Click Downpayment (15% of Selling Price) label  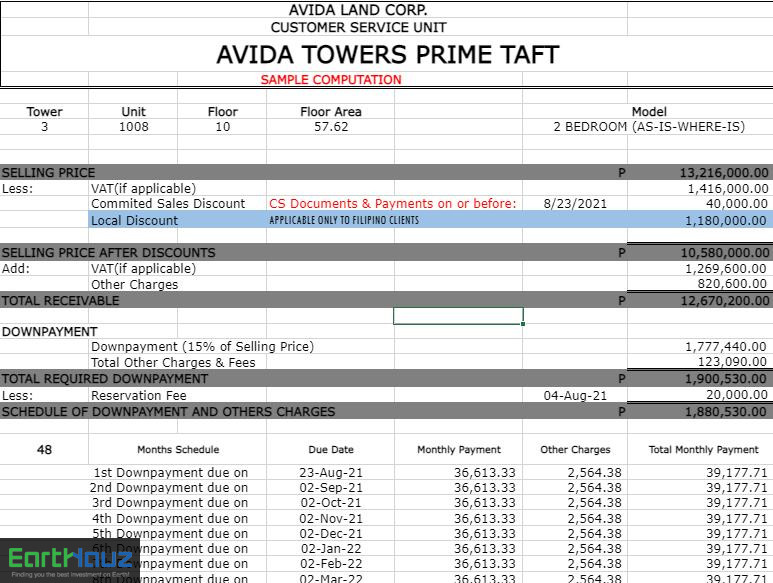pos(203,346)
